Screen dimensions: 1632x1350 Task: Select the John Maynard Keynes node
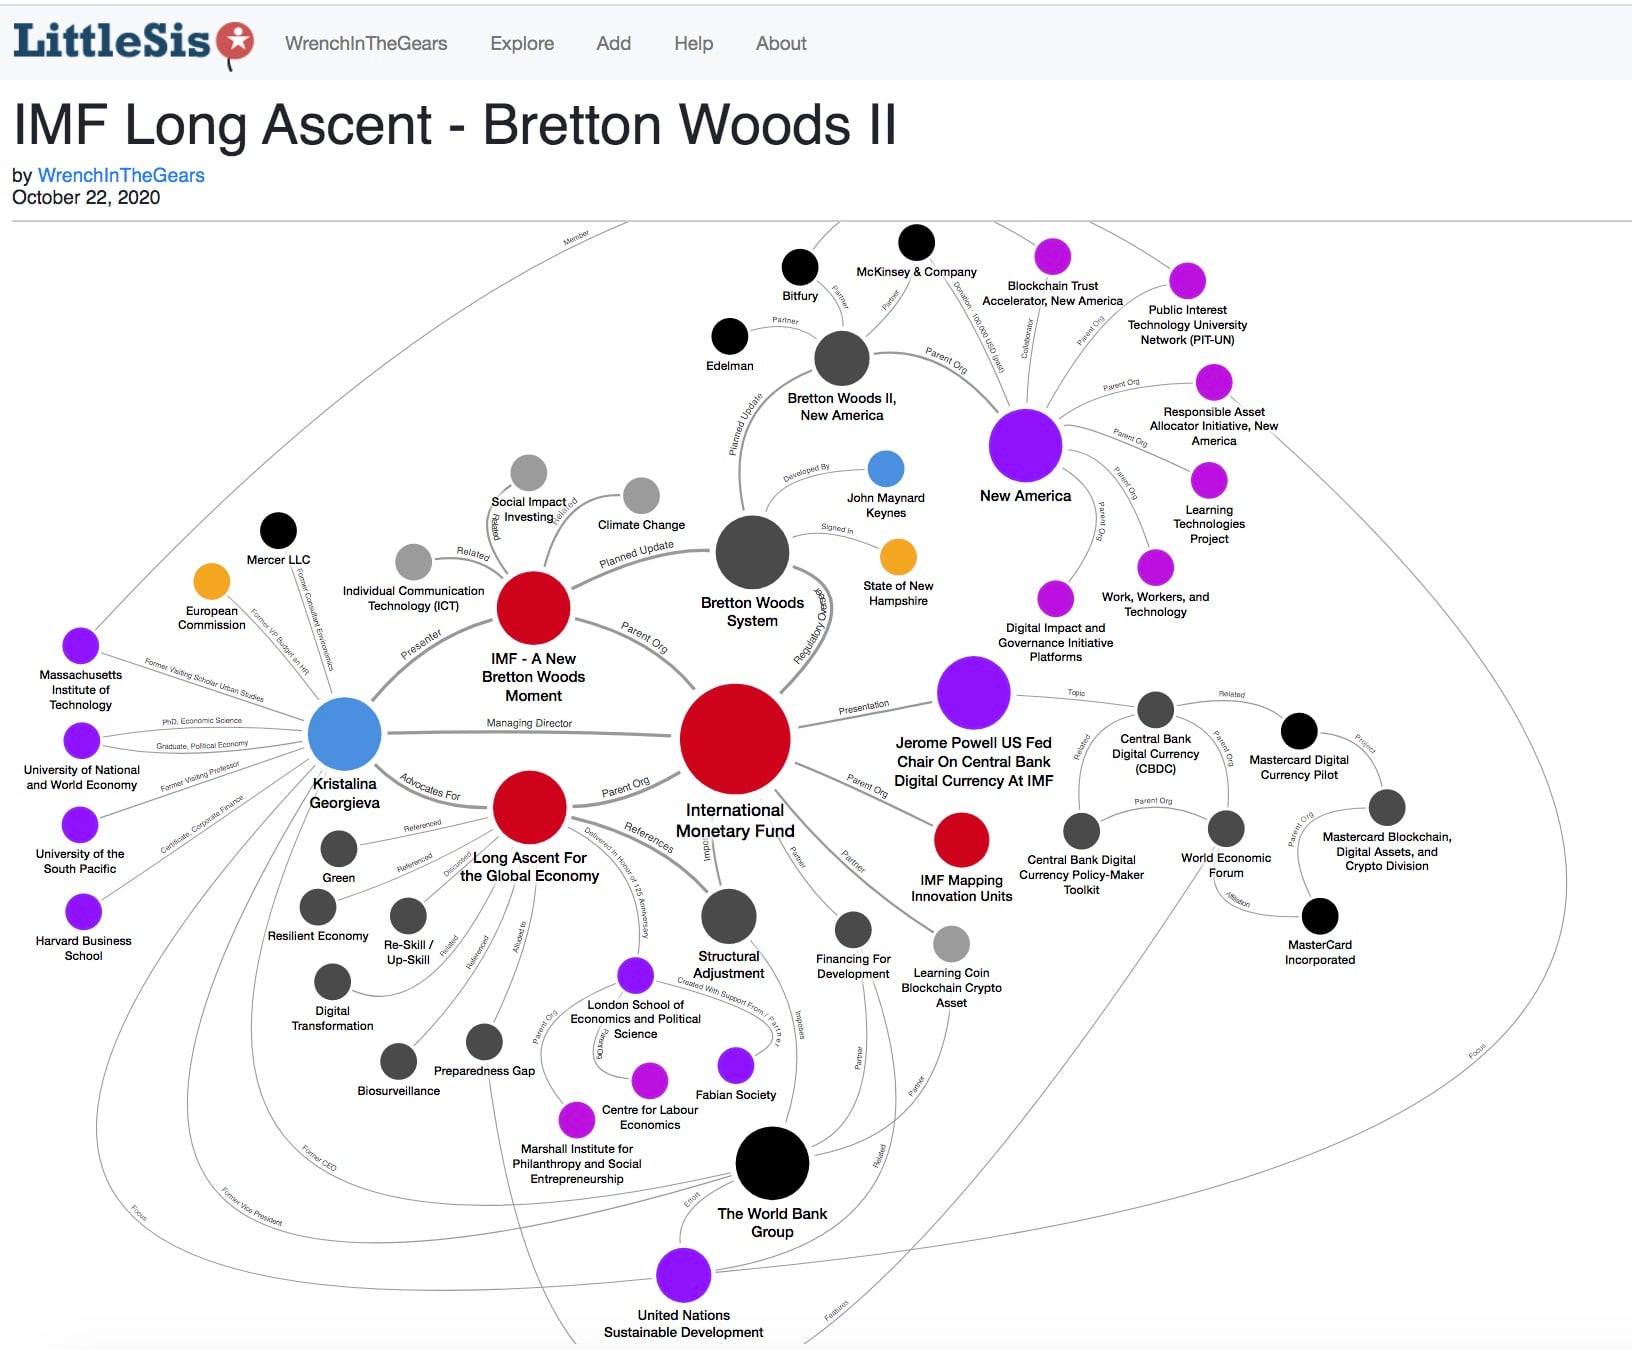(x=886, y=468)
